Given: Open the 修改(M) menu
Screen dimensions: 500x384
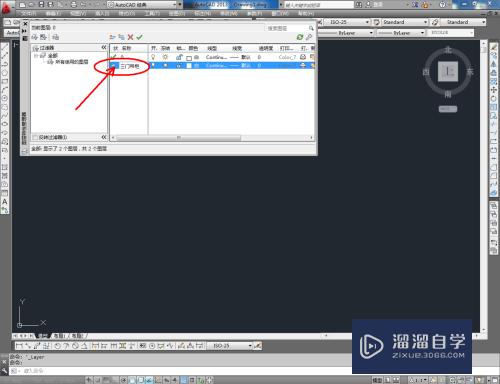Looking at the screenshot, I should (229, 14).
